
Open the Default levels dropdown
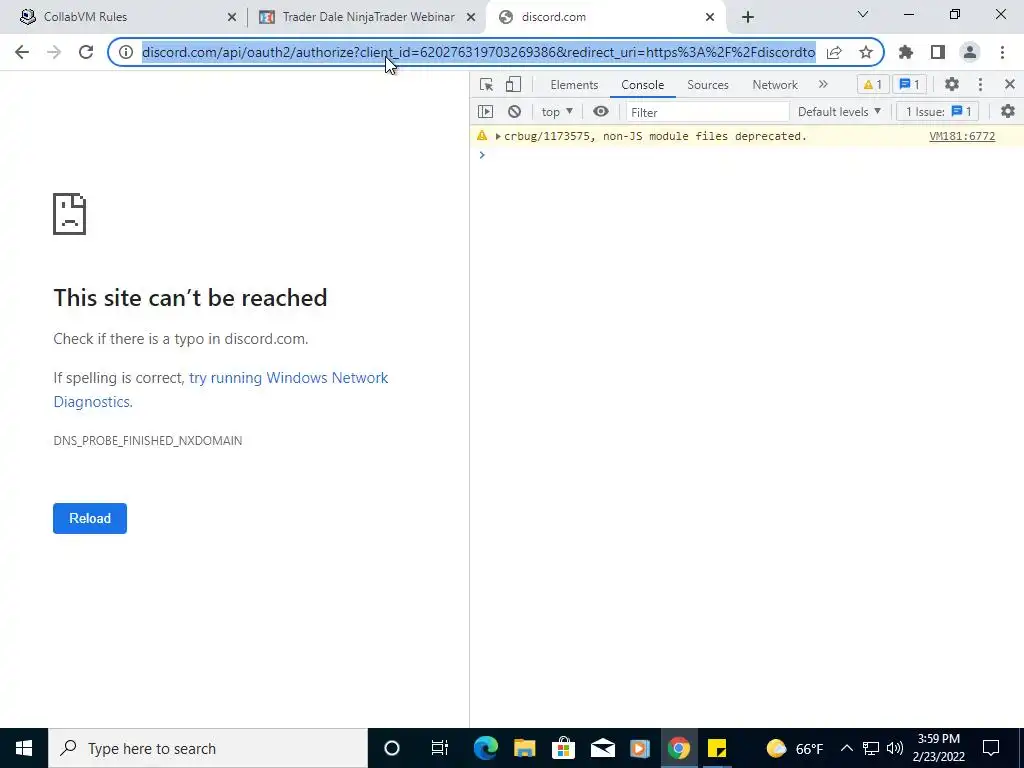tap(839, 112)
